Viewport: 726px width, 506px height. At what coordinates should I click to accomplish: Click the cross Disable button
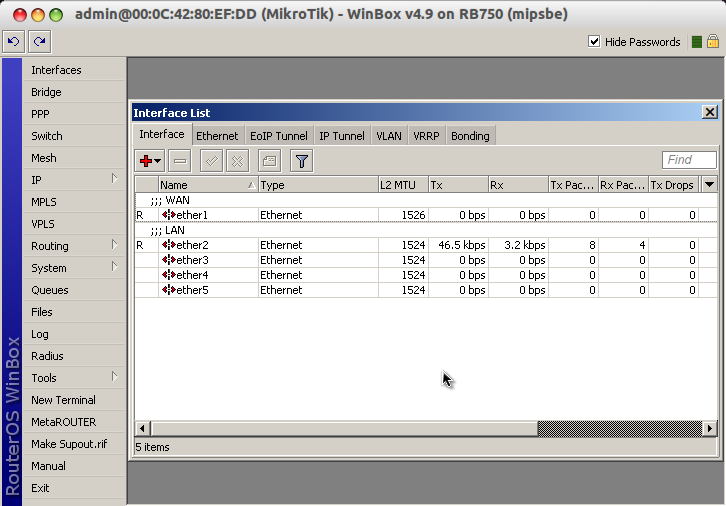point(238,161)
